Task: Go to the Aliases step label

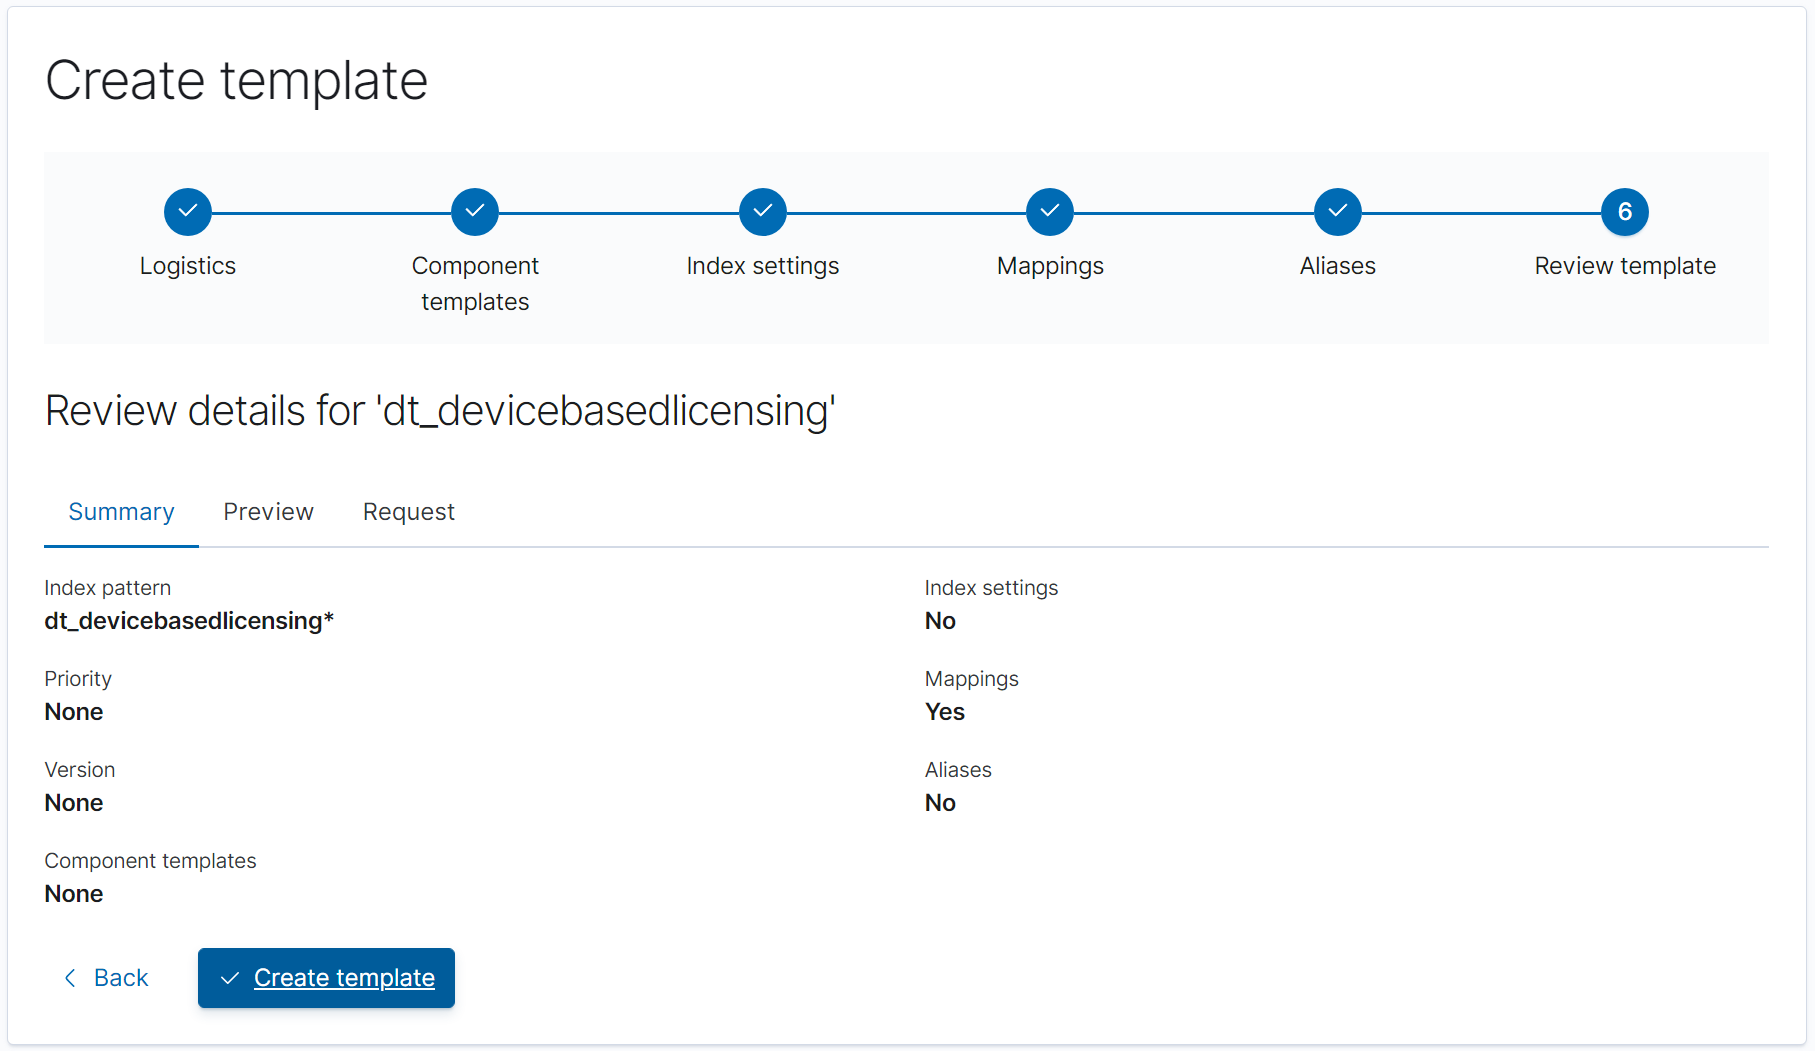Action: [x=1338, y=266]
